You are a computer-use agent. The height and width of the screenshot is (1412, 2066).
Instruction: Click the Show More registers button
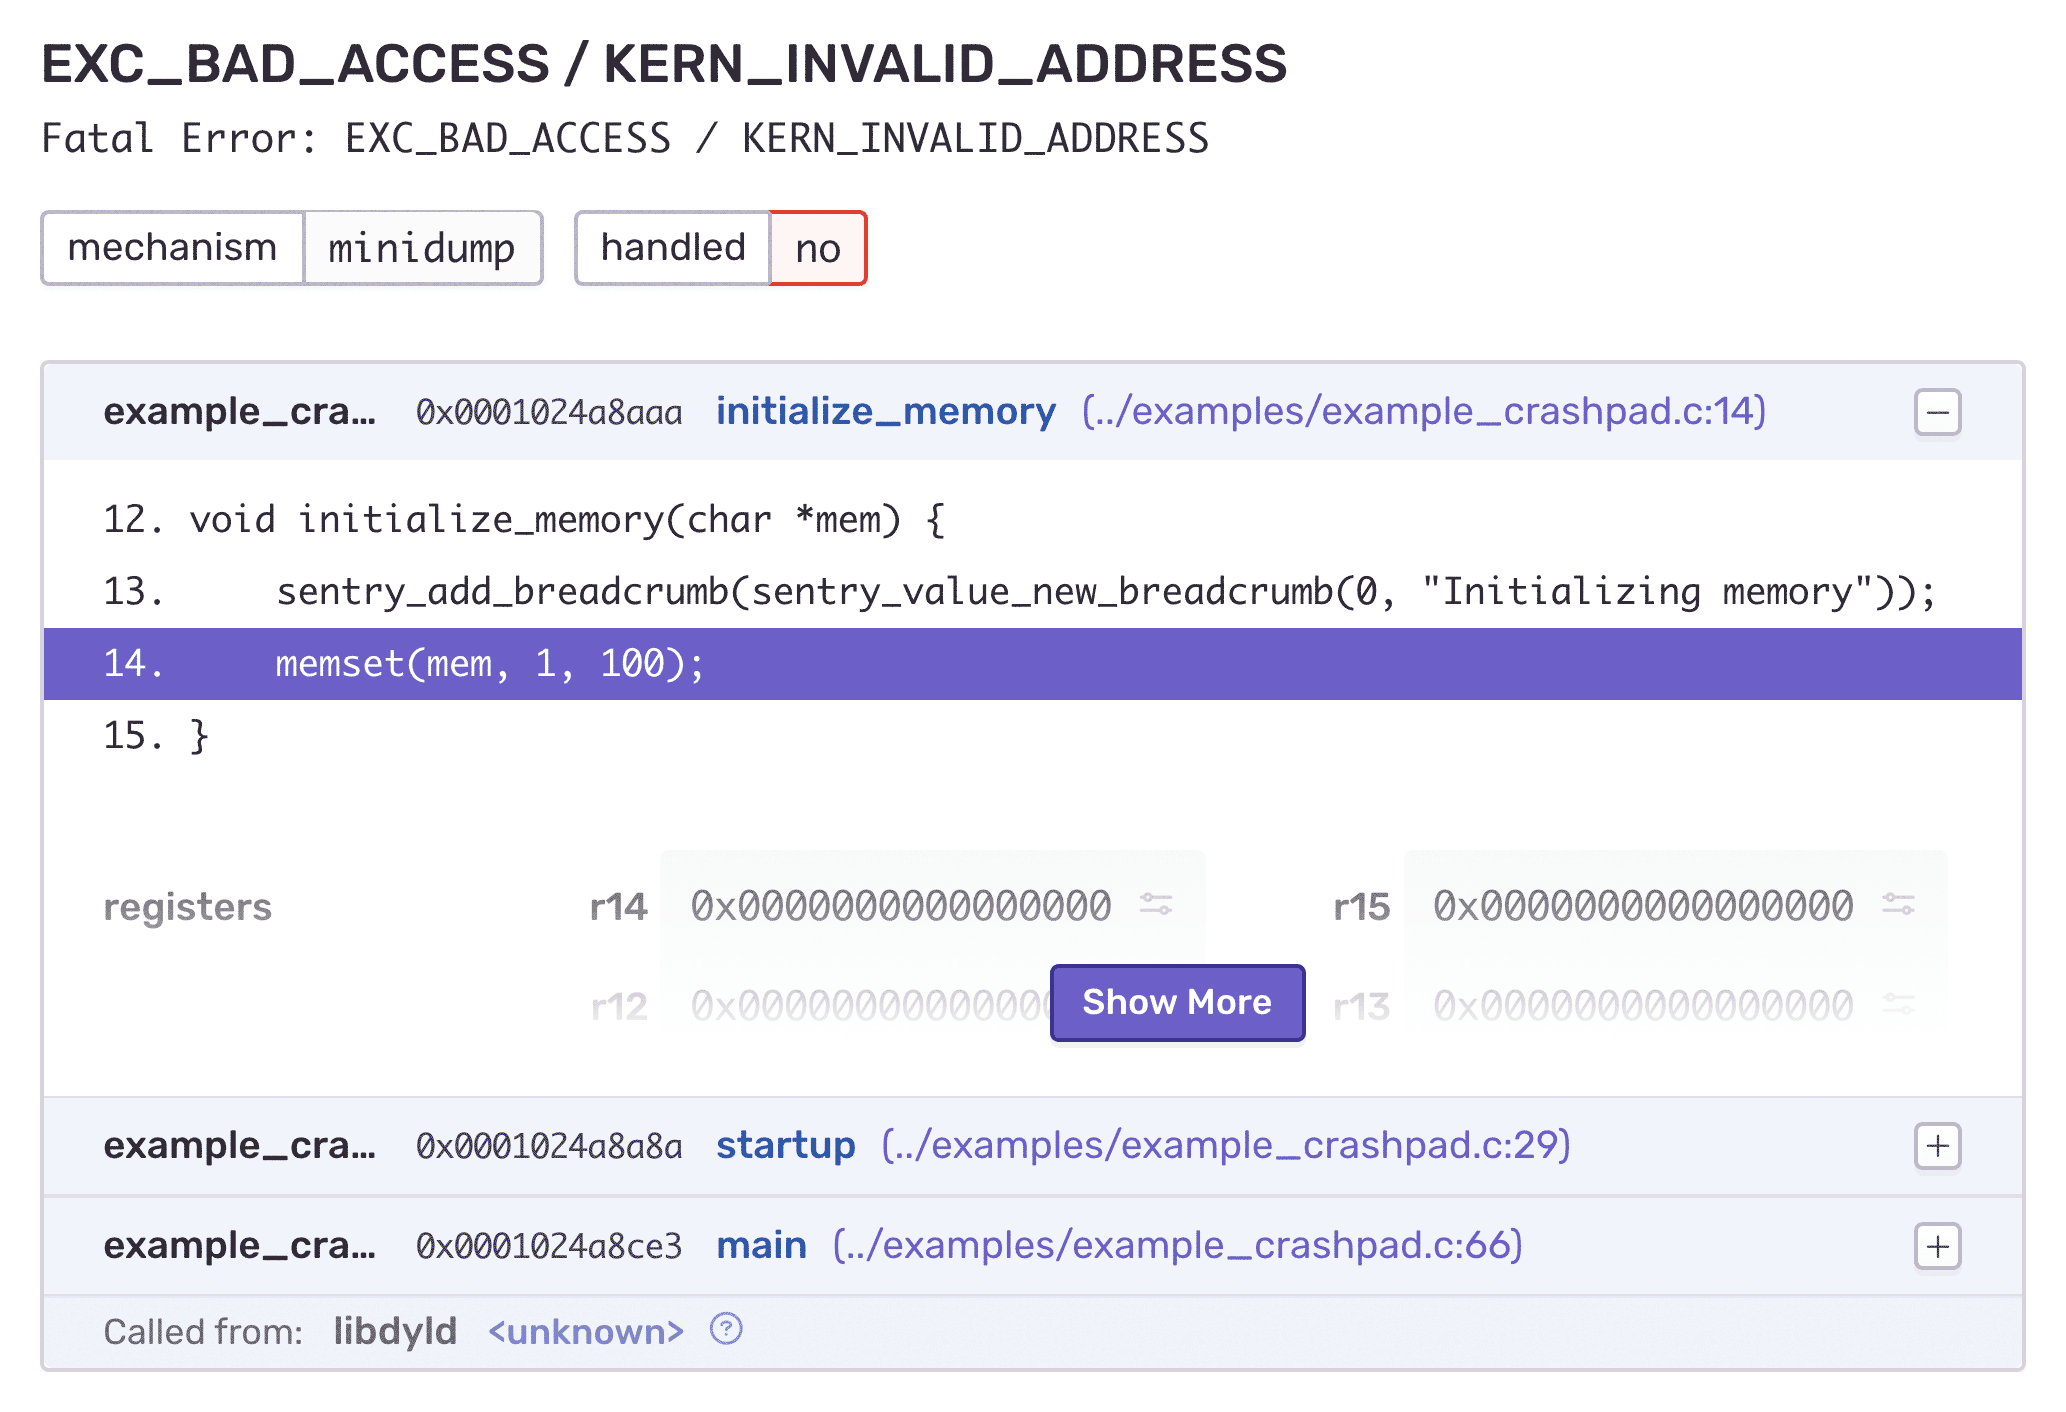click(1177, 1002)
